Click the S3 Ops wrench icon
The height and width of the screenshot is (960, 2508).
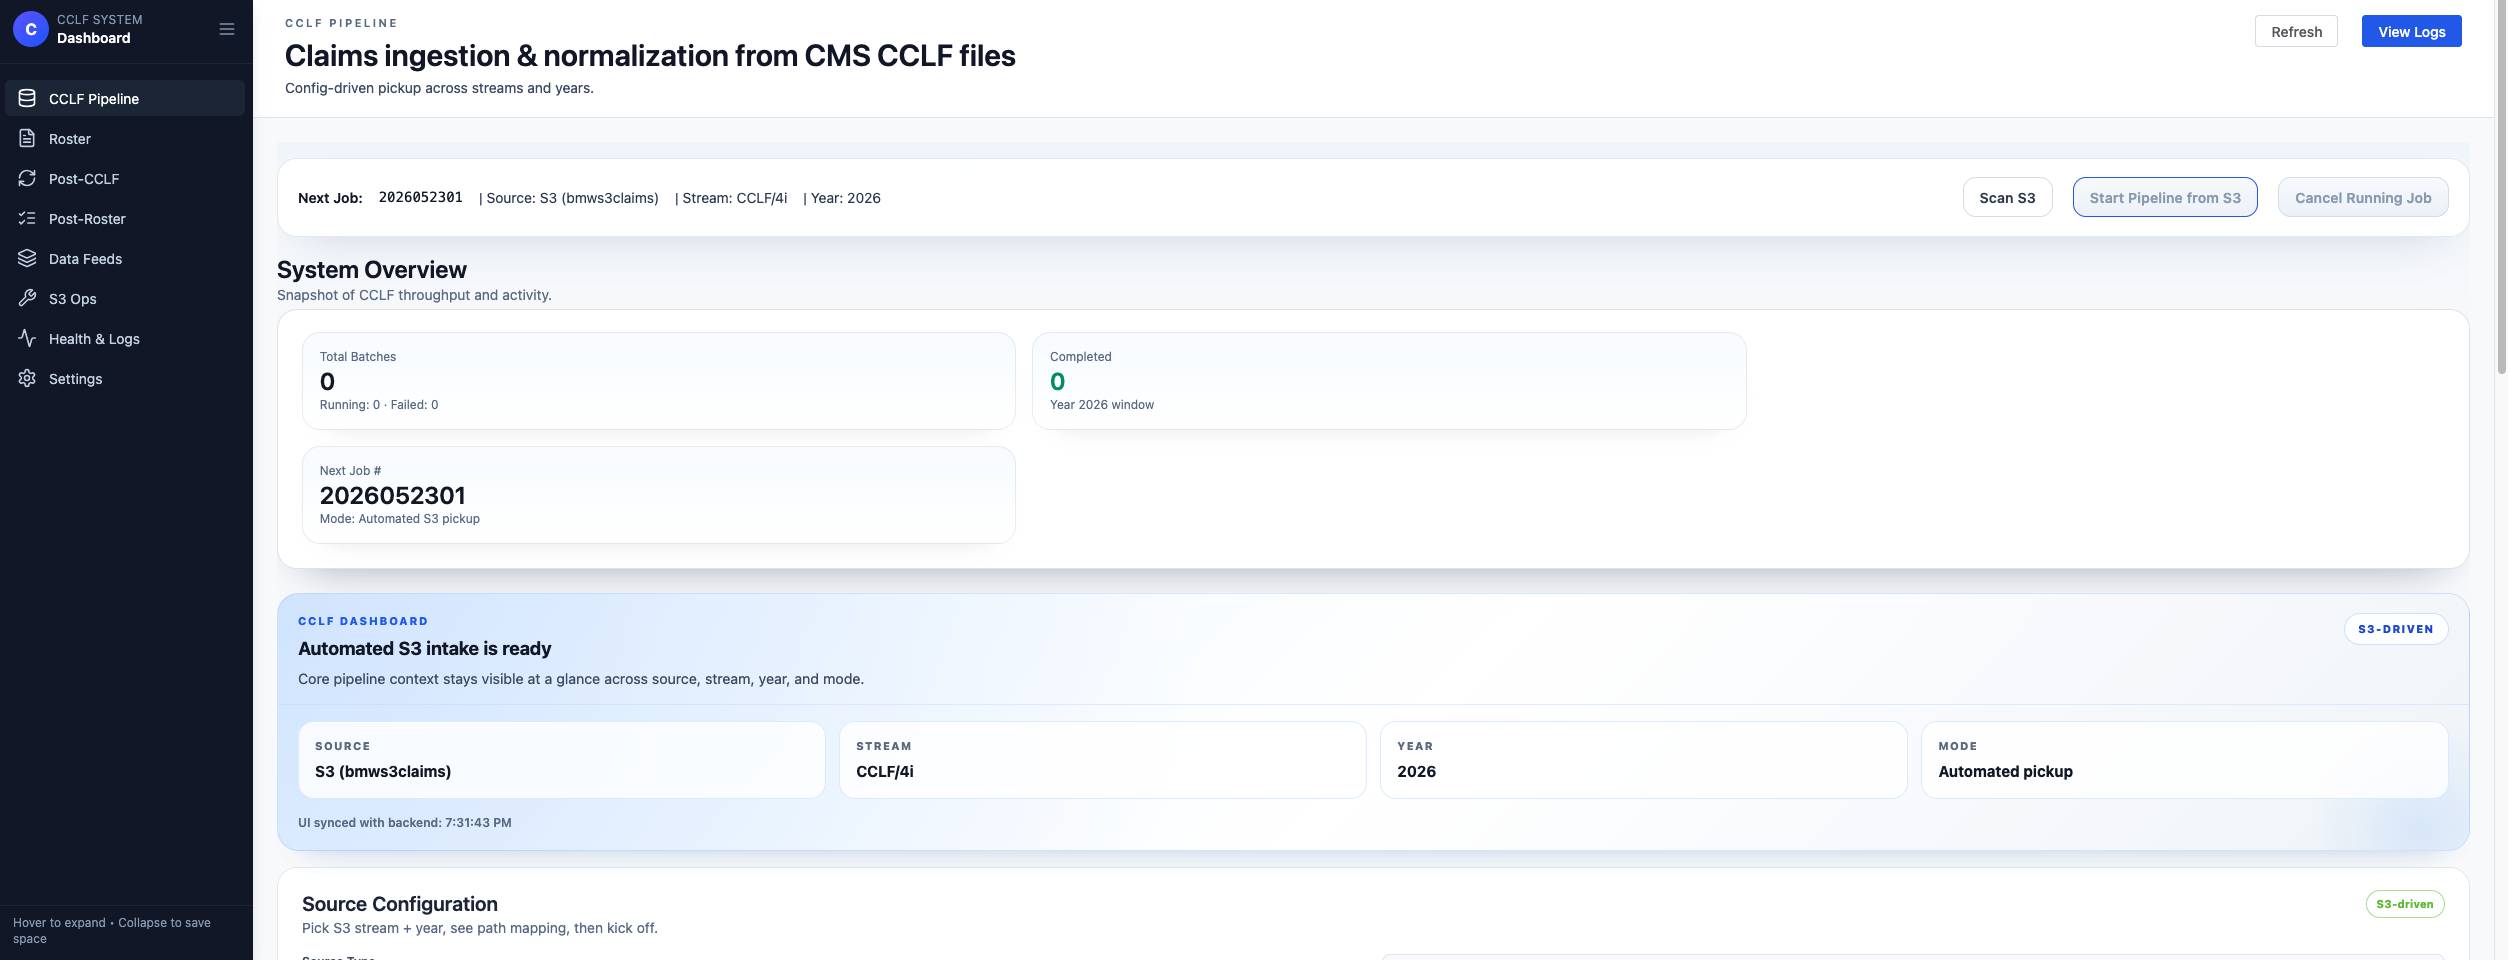tap(27, 298)
